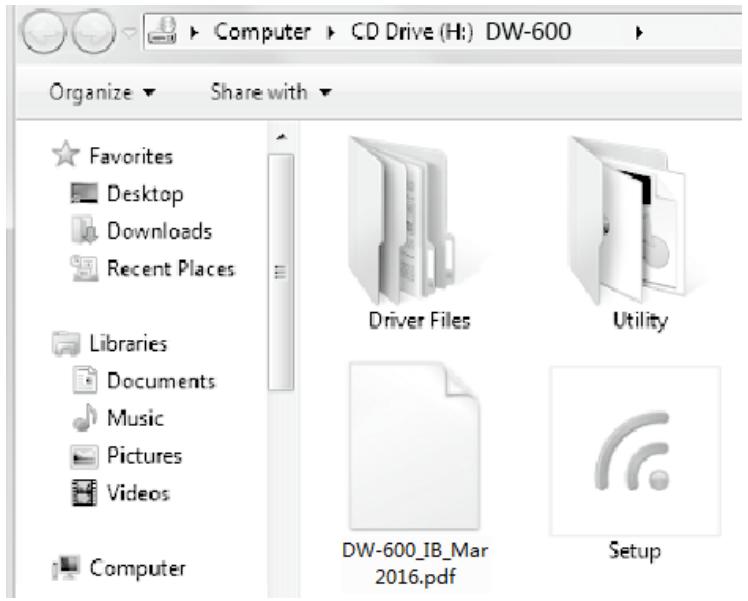This screenshot has width=748, height=601.
Task: Select Favorites in navigation pane
Action: [x=131, y=156]
